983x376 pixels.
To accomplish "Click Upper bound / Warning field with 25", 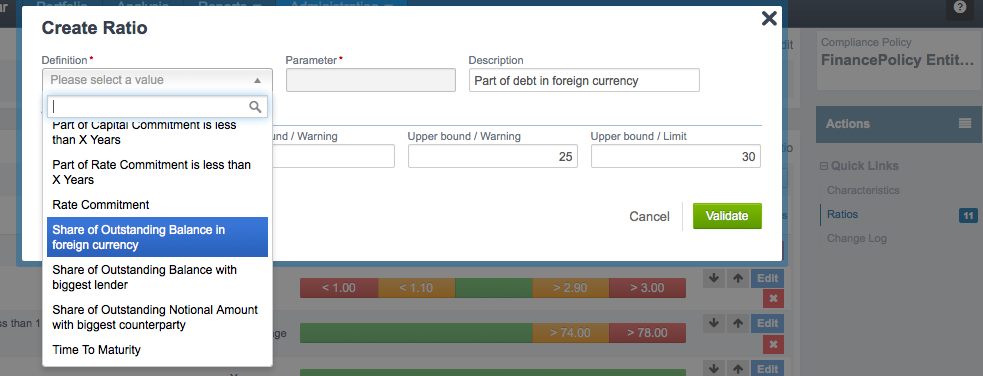I will click(x=493, y=156).
